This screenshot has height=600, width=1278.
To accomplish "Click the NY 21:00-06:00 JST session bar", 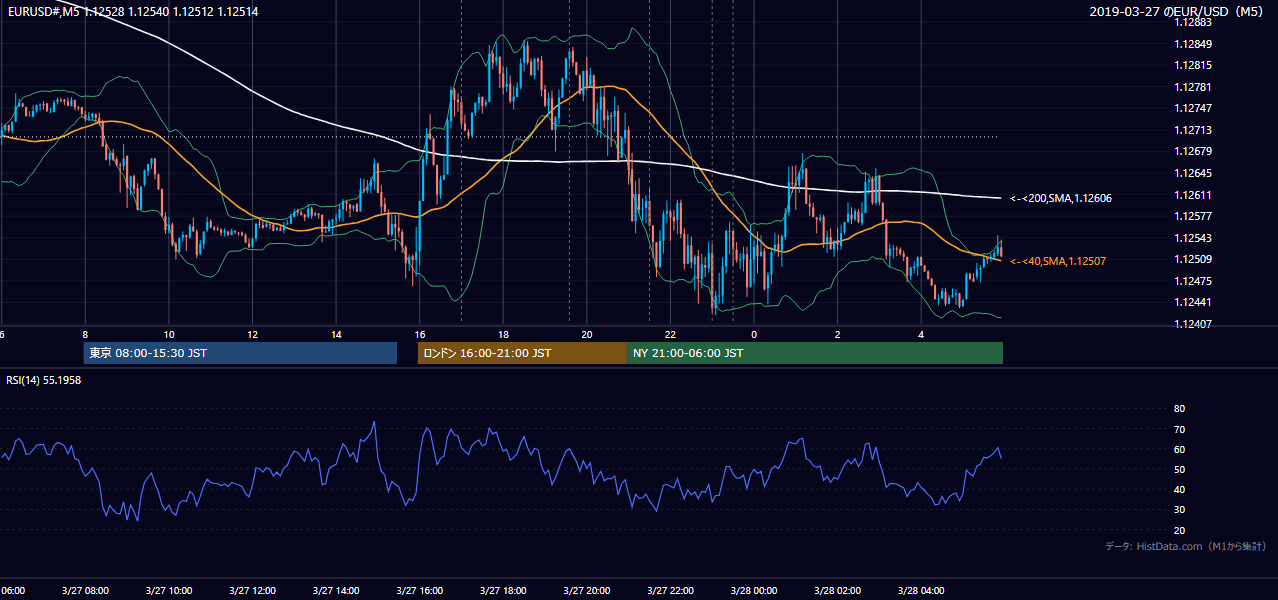I will [815, 353].
